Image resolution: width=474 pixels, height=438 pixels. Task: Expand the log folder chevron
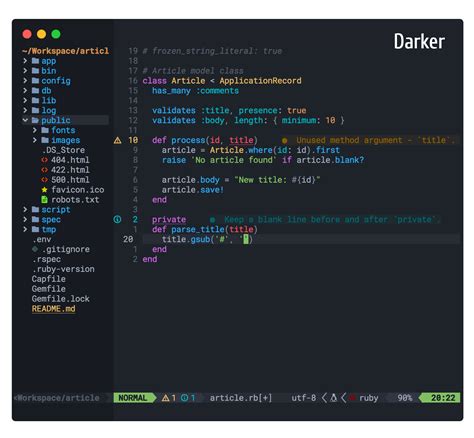25,110
